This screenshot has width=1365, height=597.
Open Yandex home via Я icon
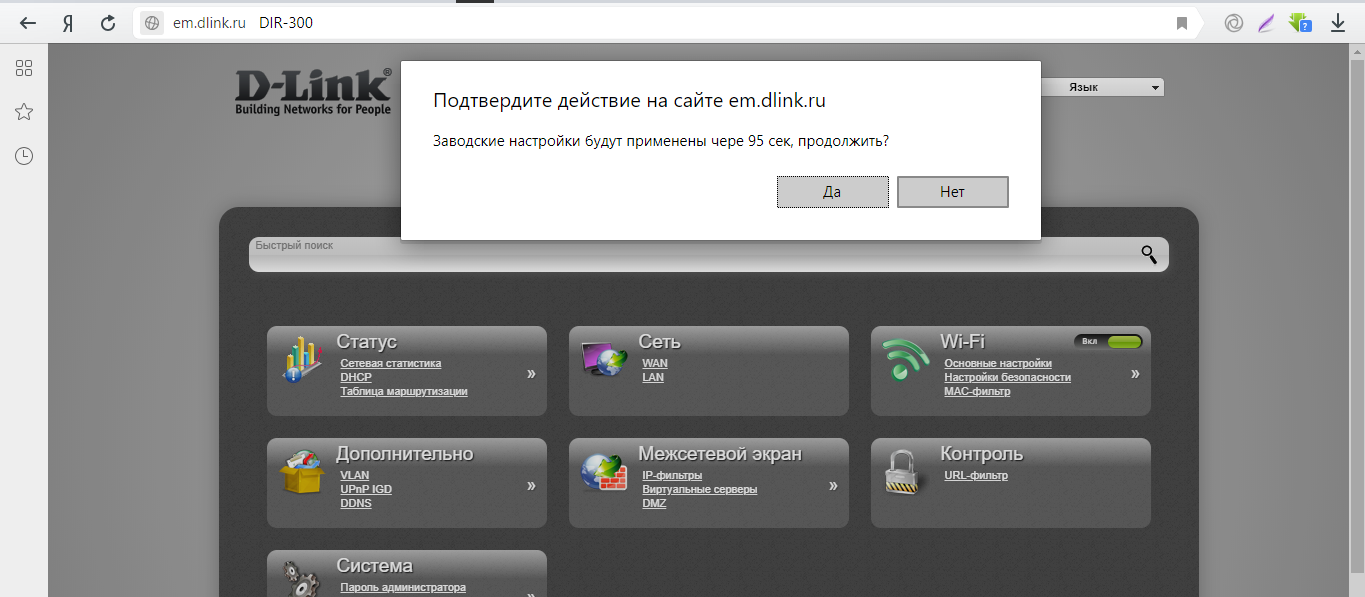pyautogui.click(x=68, y=23)
